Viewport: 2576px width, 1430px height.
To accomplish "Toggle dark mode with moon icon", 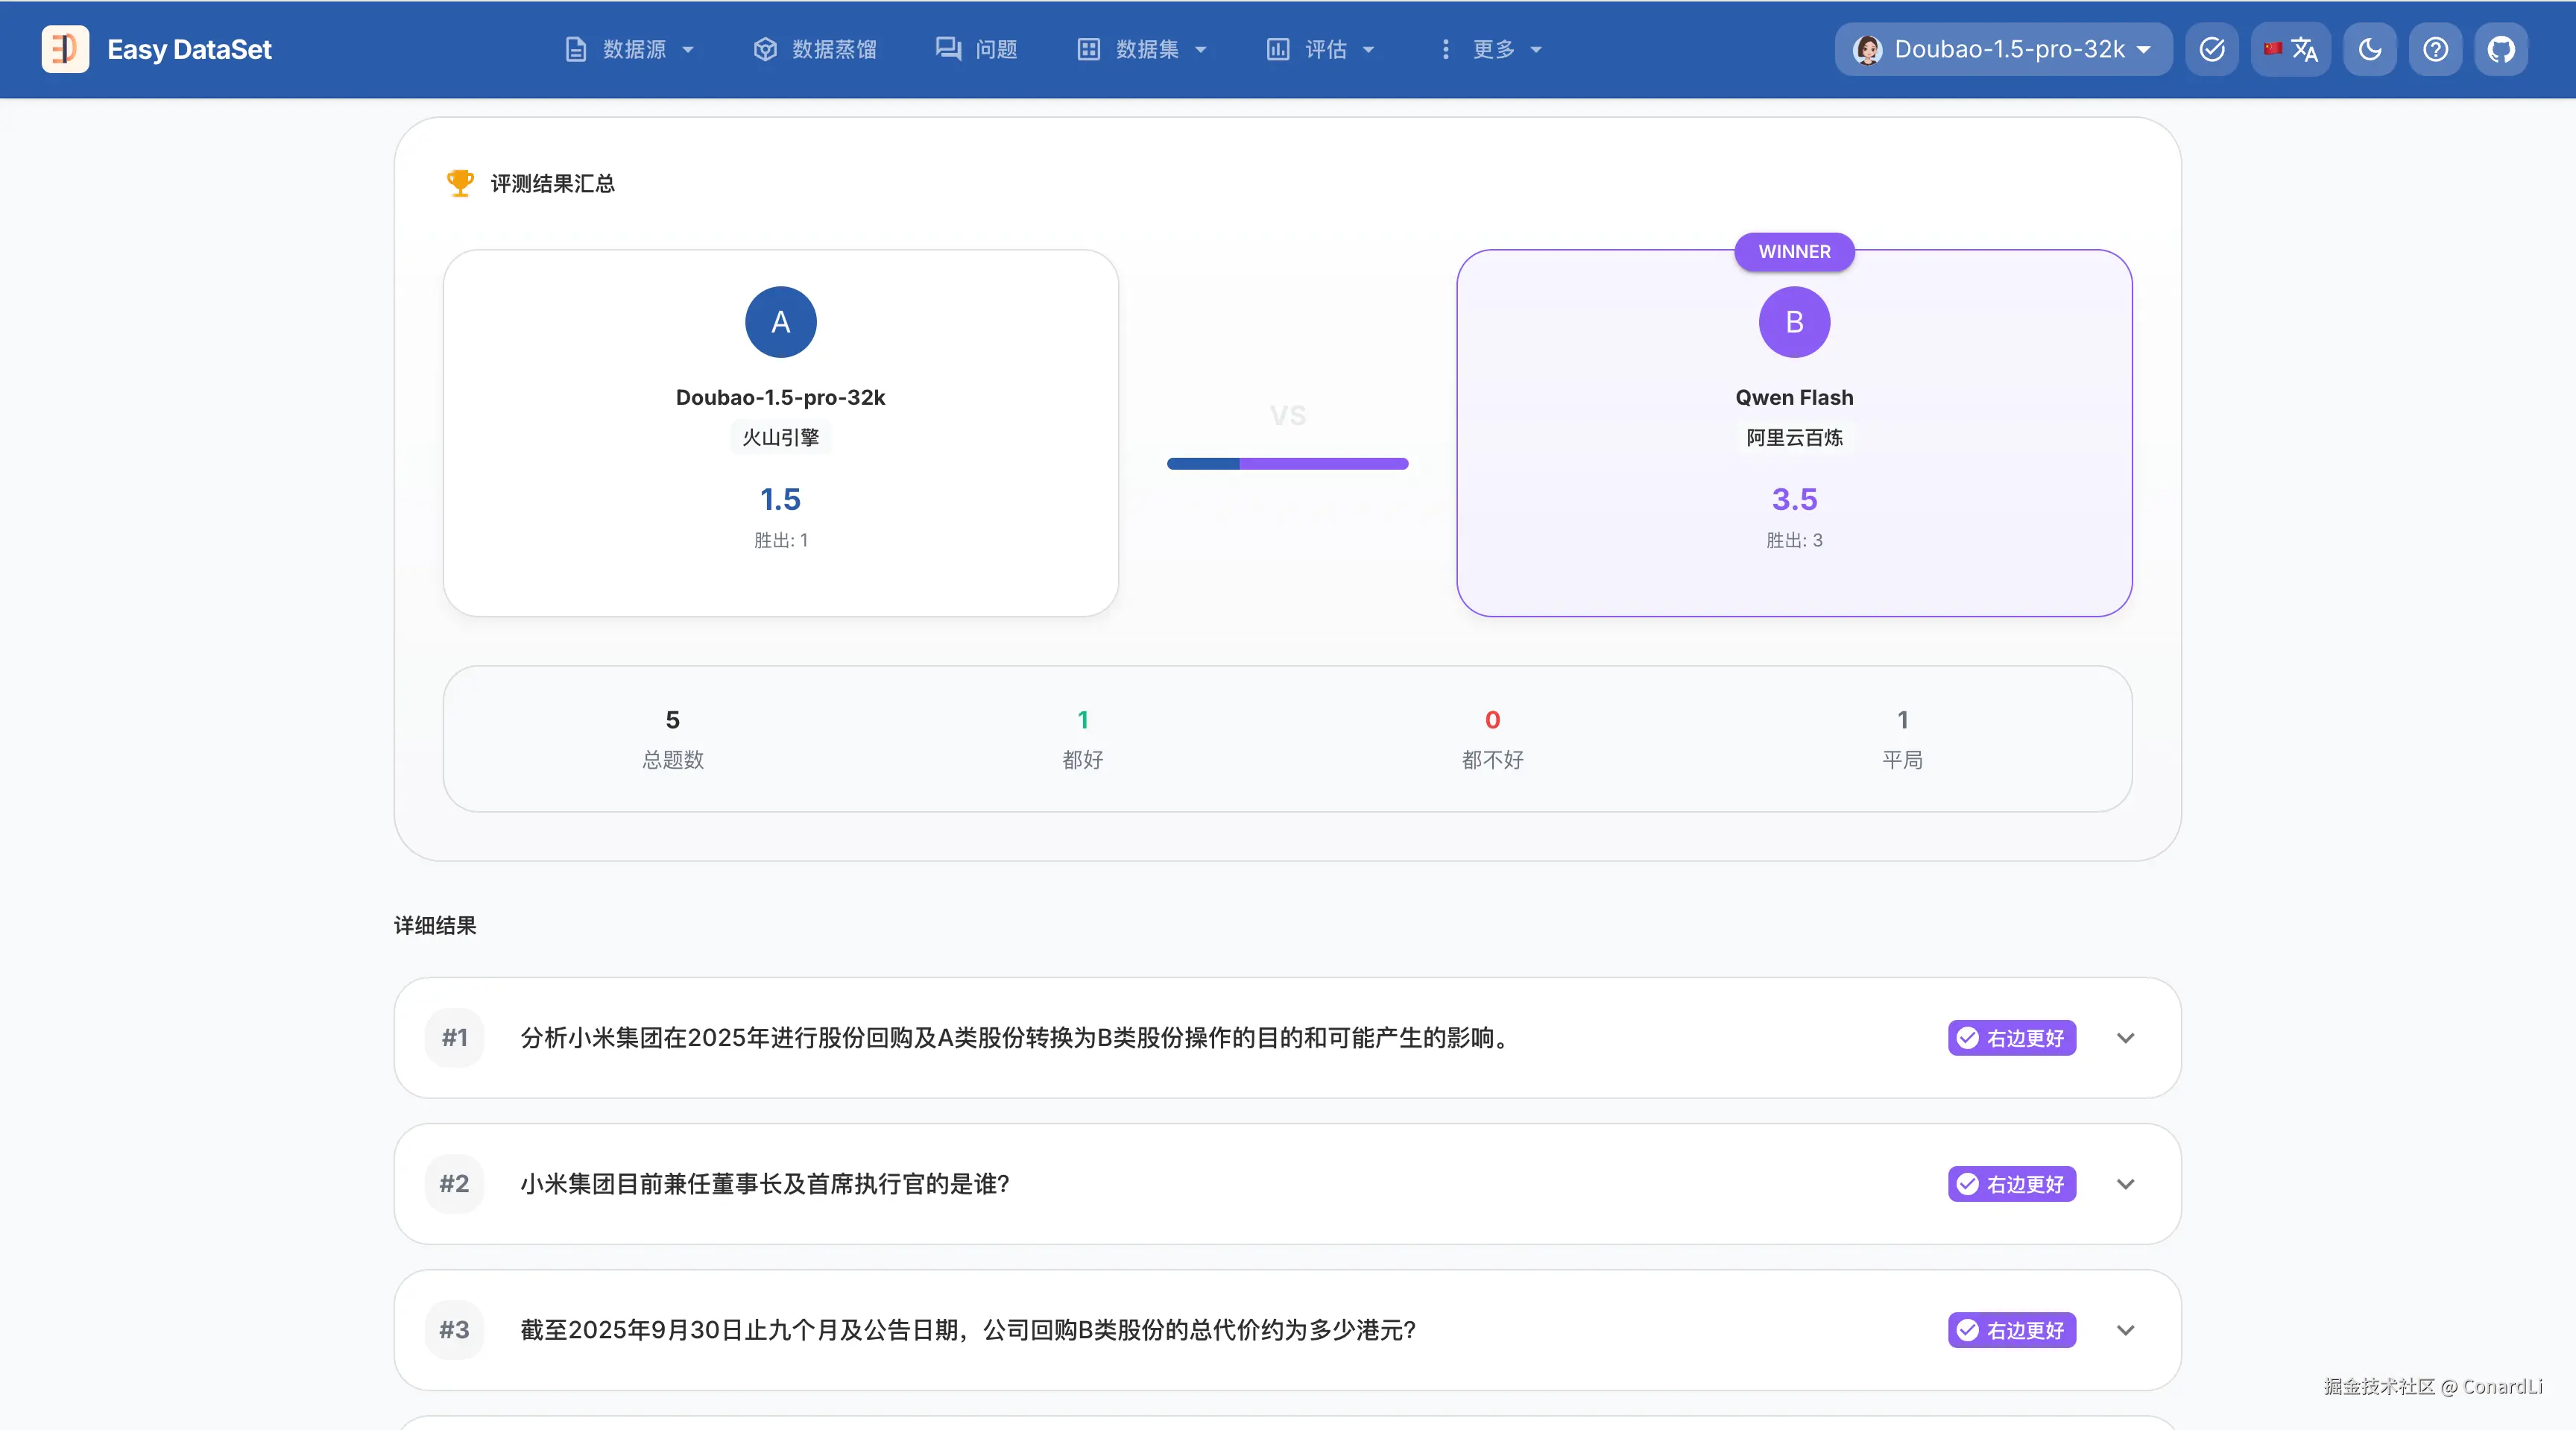I will [2370, 49].
